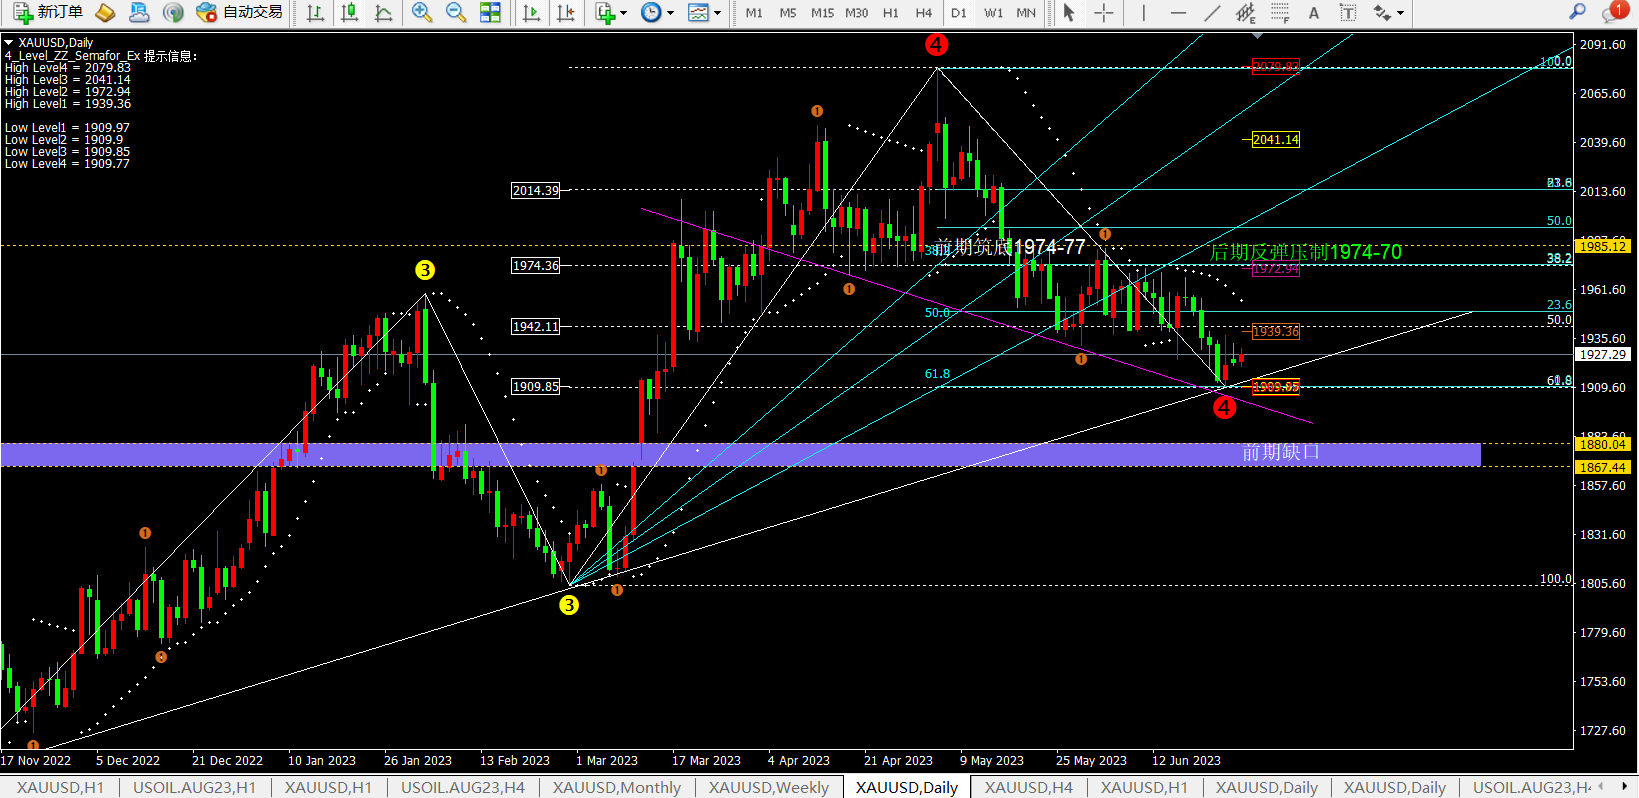Select the H1 timeframe button
The height and width of the screenshot is (798, 1639).
(891, 13)
